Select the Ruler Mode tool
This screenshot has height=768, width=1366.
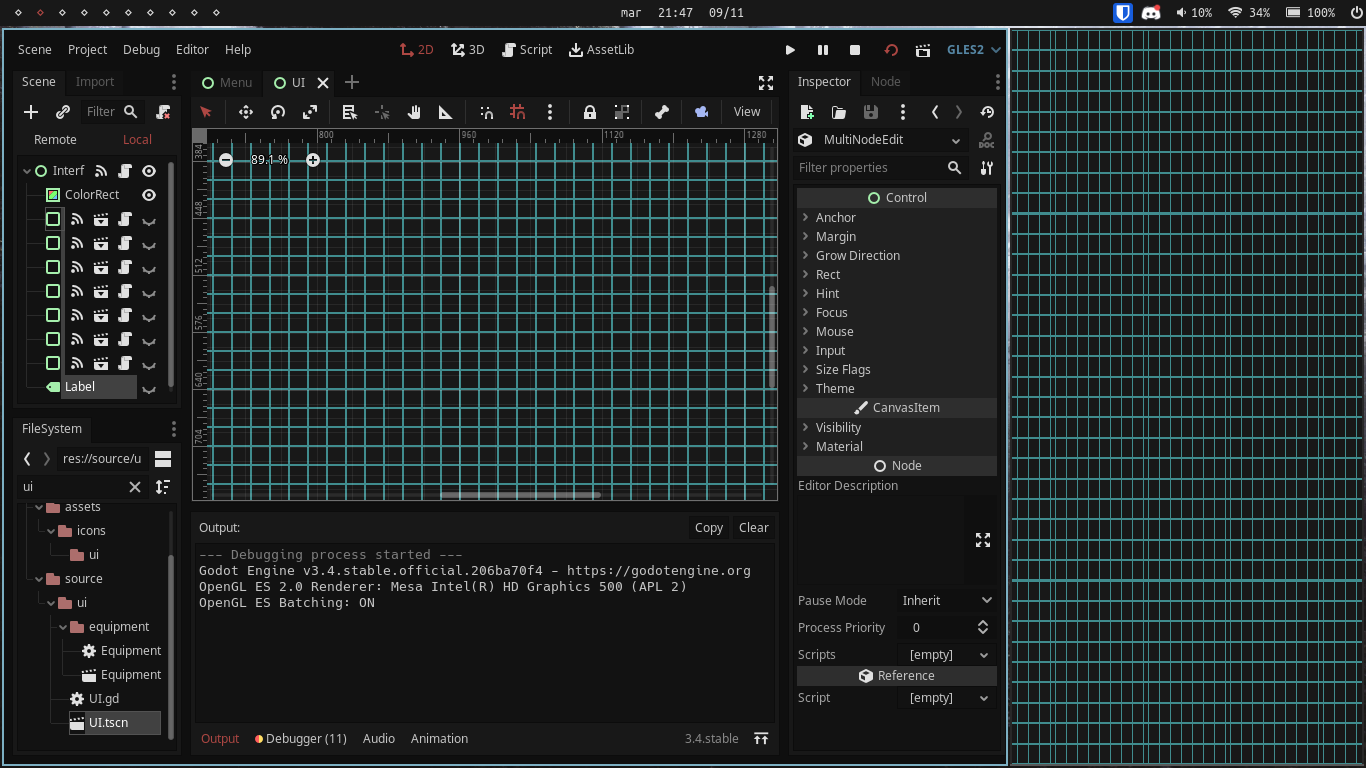(446, 112)
